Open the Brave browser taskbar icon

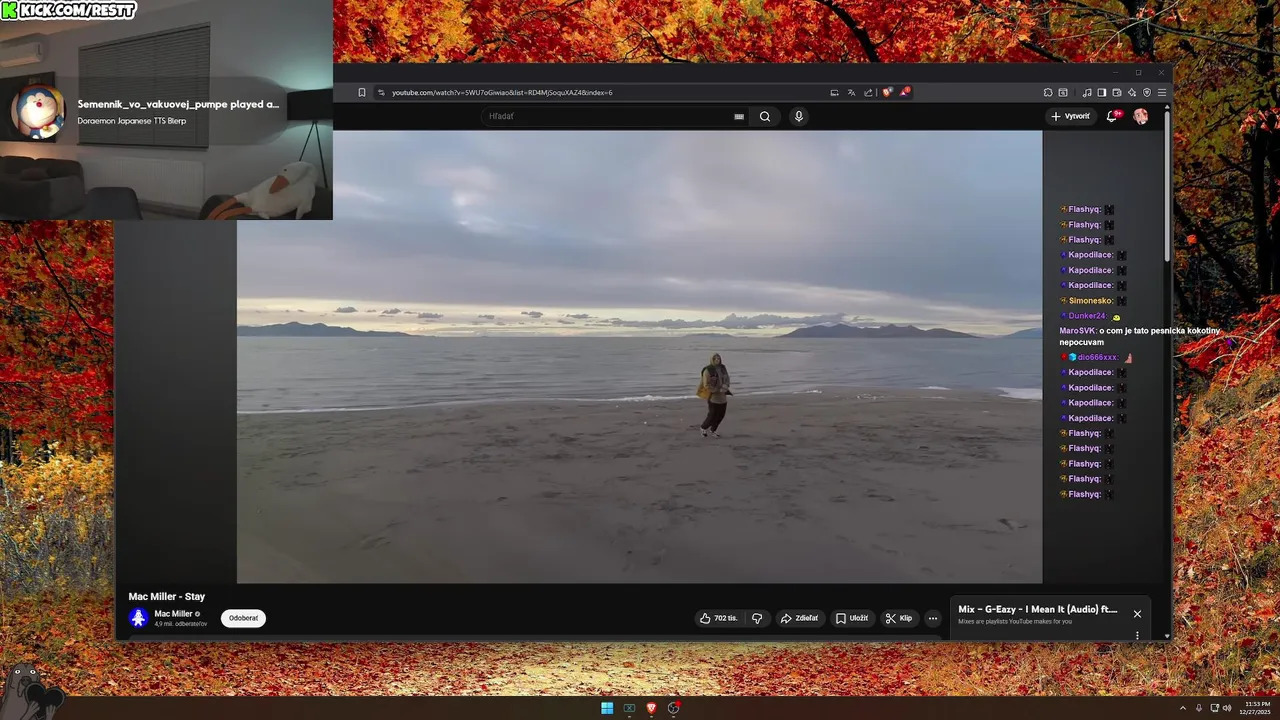(652, 708)
